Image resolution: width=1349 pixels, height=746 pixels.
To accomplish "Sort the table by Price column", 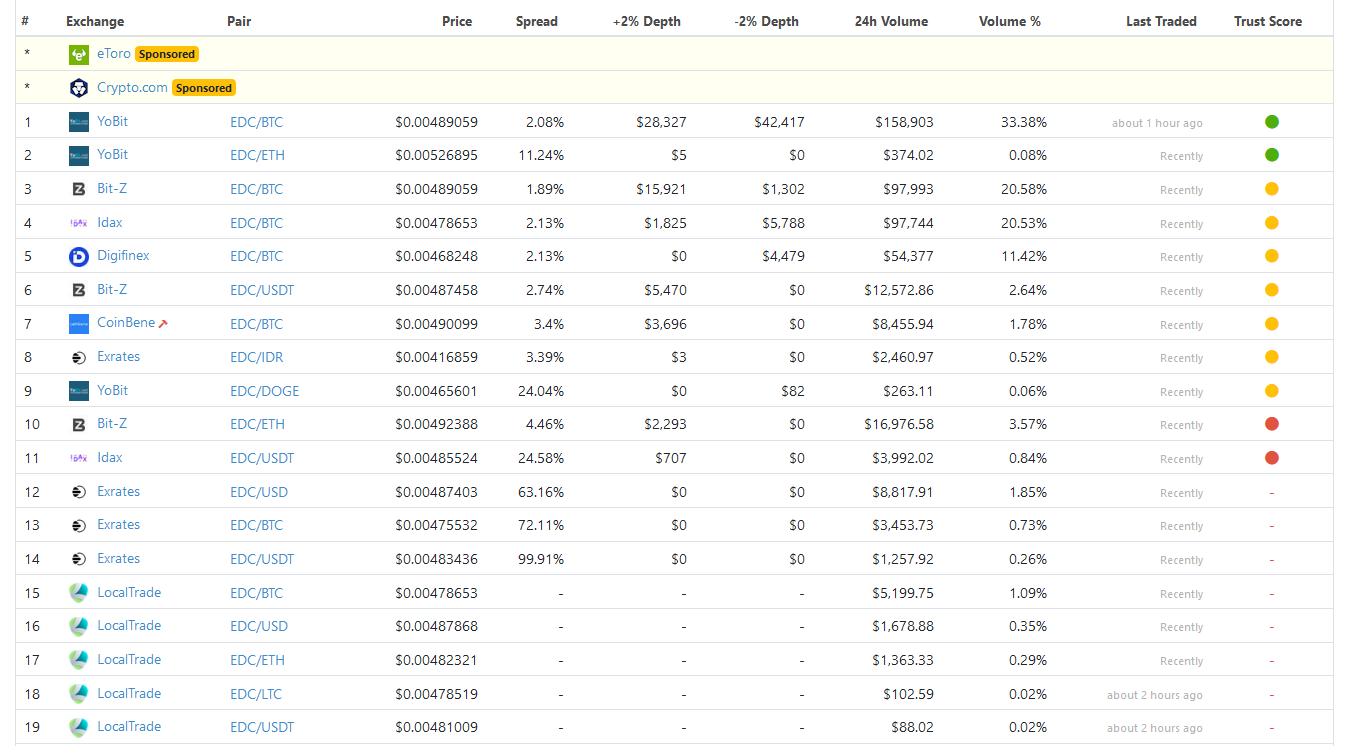I will tap(457, 20).
